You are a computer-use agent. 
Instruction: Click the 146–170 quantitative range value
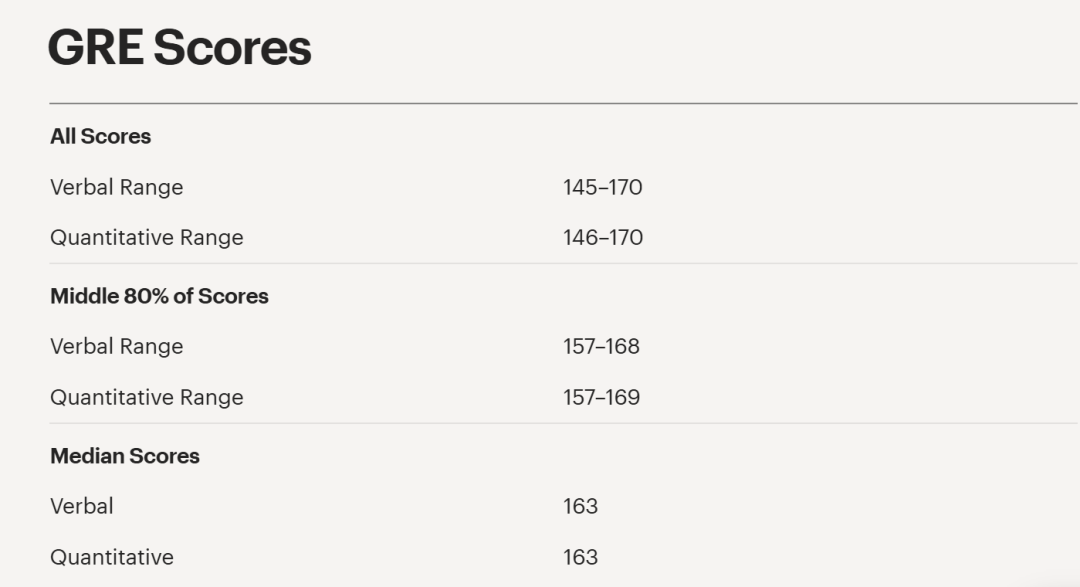tap(602, 238)
